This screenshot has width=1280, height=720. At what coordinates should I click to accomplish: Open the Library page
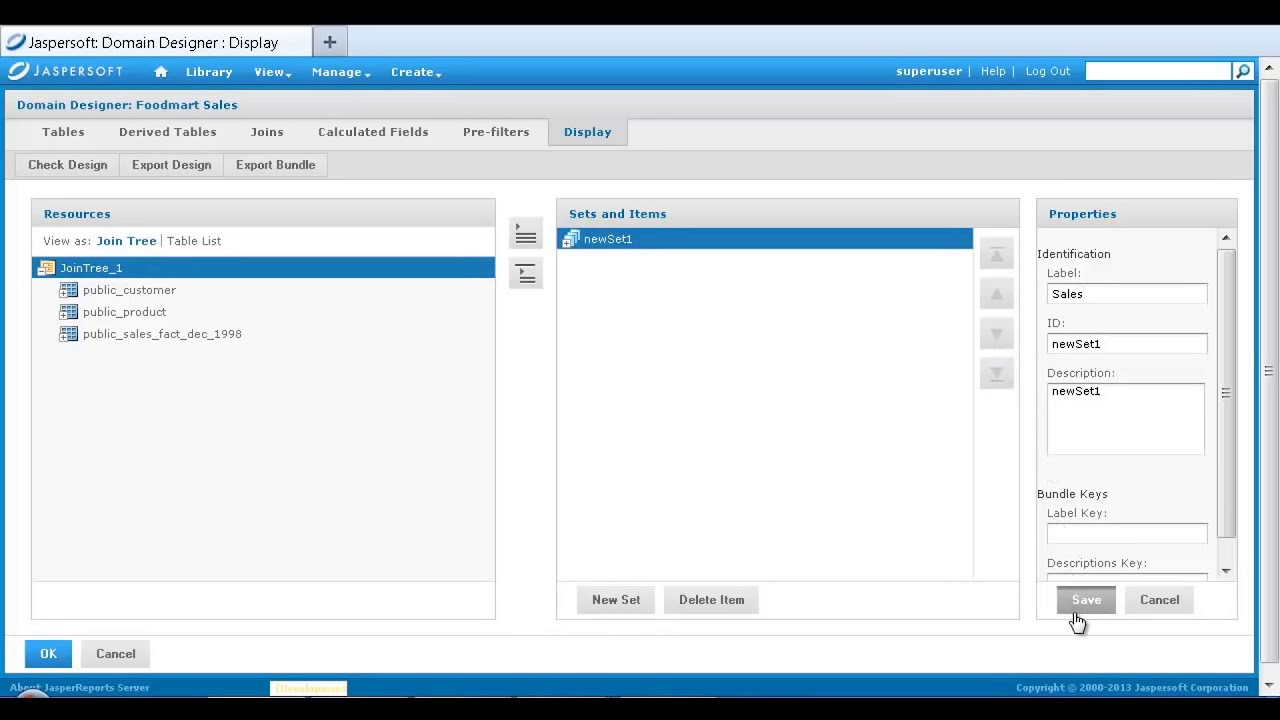pyautogui.click(x=209, y=72)
